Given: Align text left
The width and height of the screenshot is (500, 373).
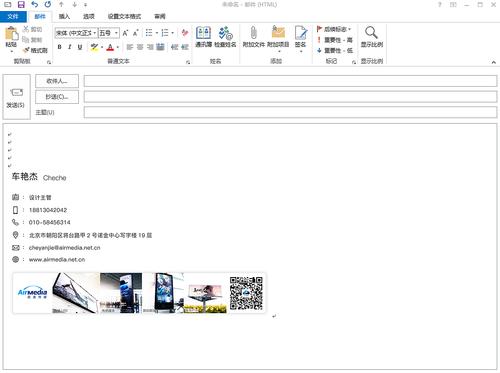Looking at the screenshot, I should click(130, 47).
